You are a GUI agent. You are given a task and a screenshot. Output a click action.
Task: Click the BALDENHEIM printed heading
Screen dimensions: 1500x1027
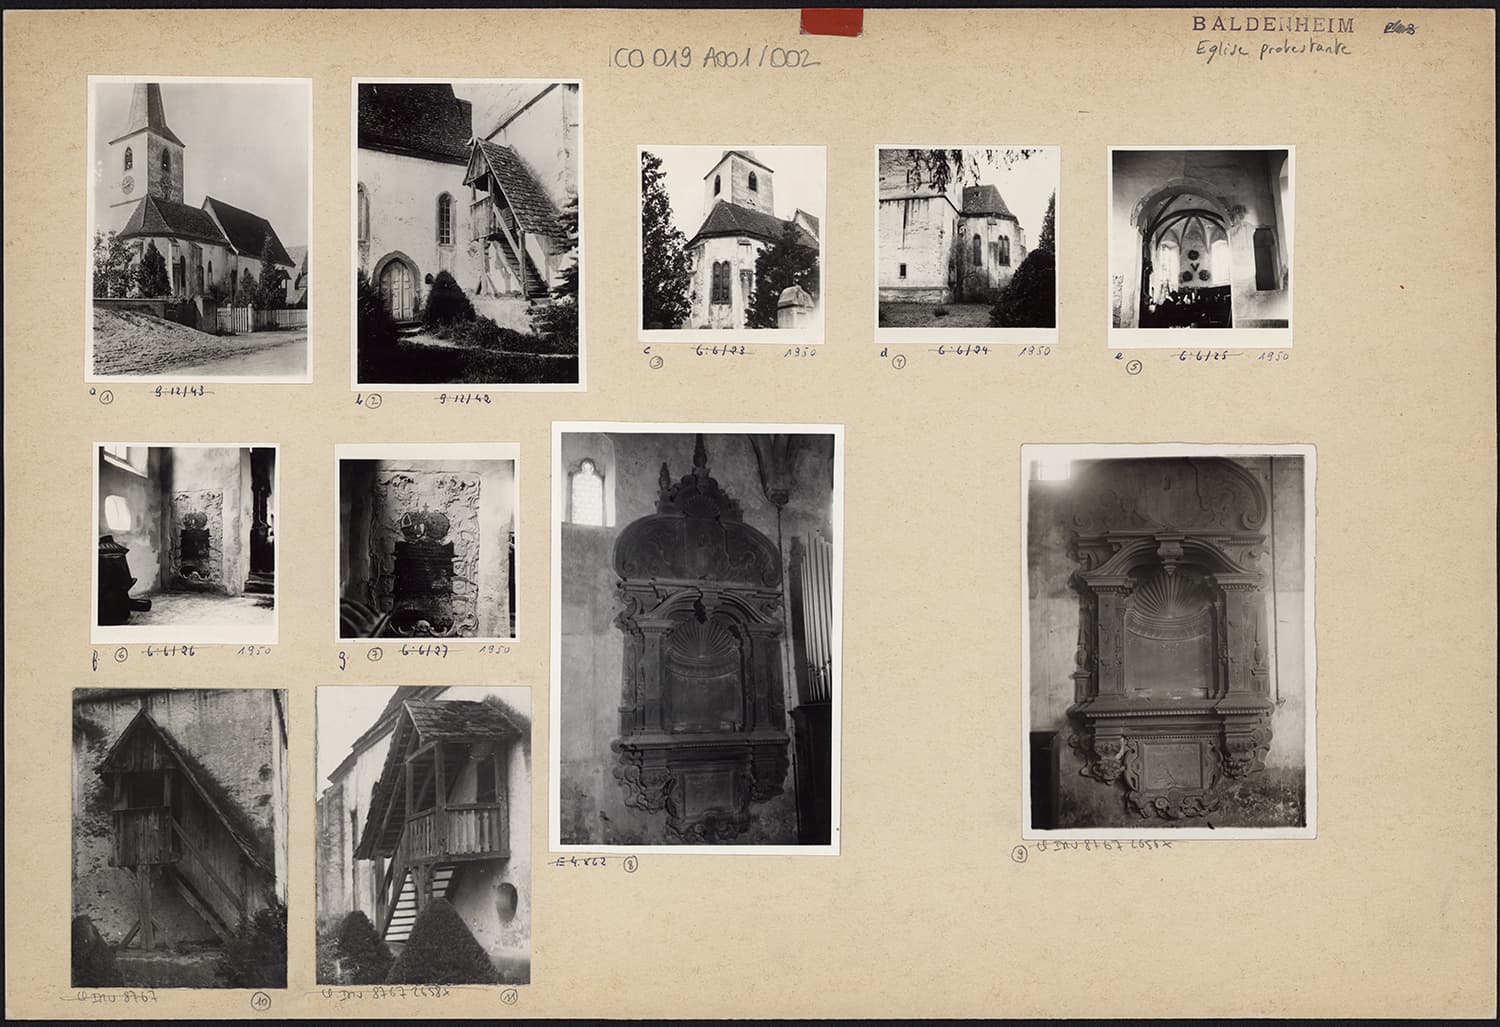[1272, 25]
